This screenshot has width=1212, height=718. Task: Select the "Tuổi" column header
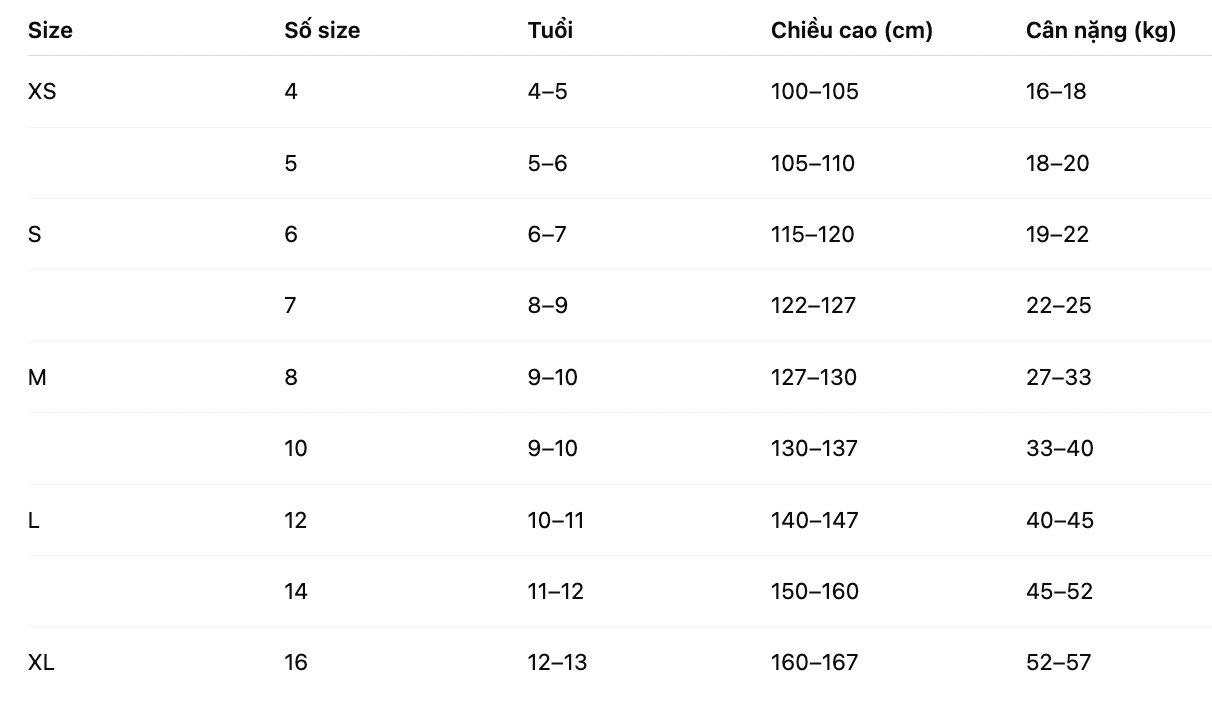[x=550, y=31]
